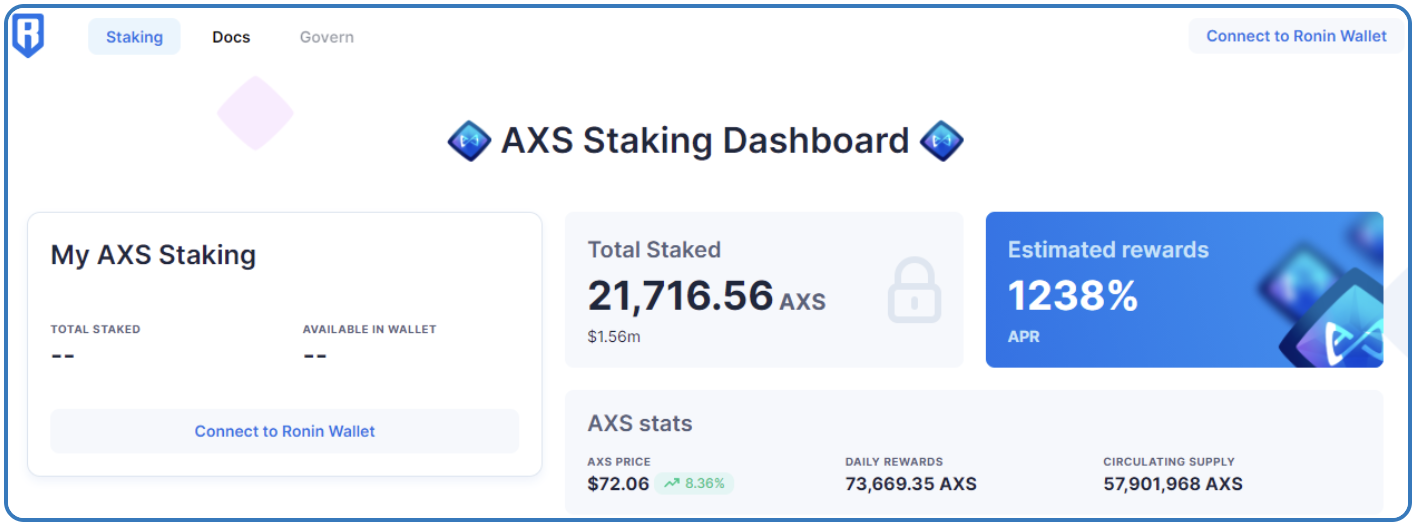Click the $72.06 AXS price value
Image resolution: width=1416 pixels, height=528 pixels.
(x=618, y=484)
